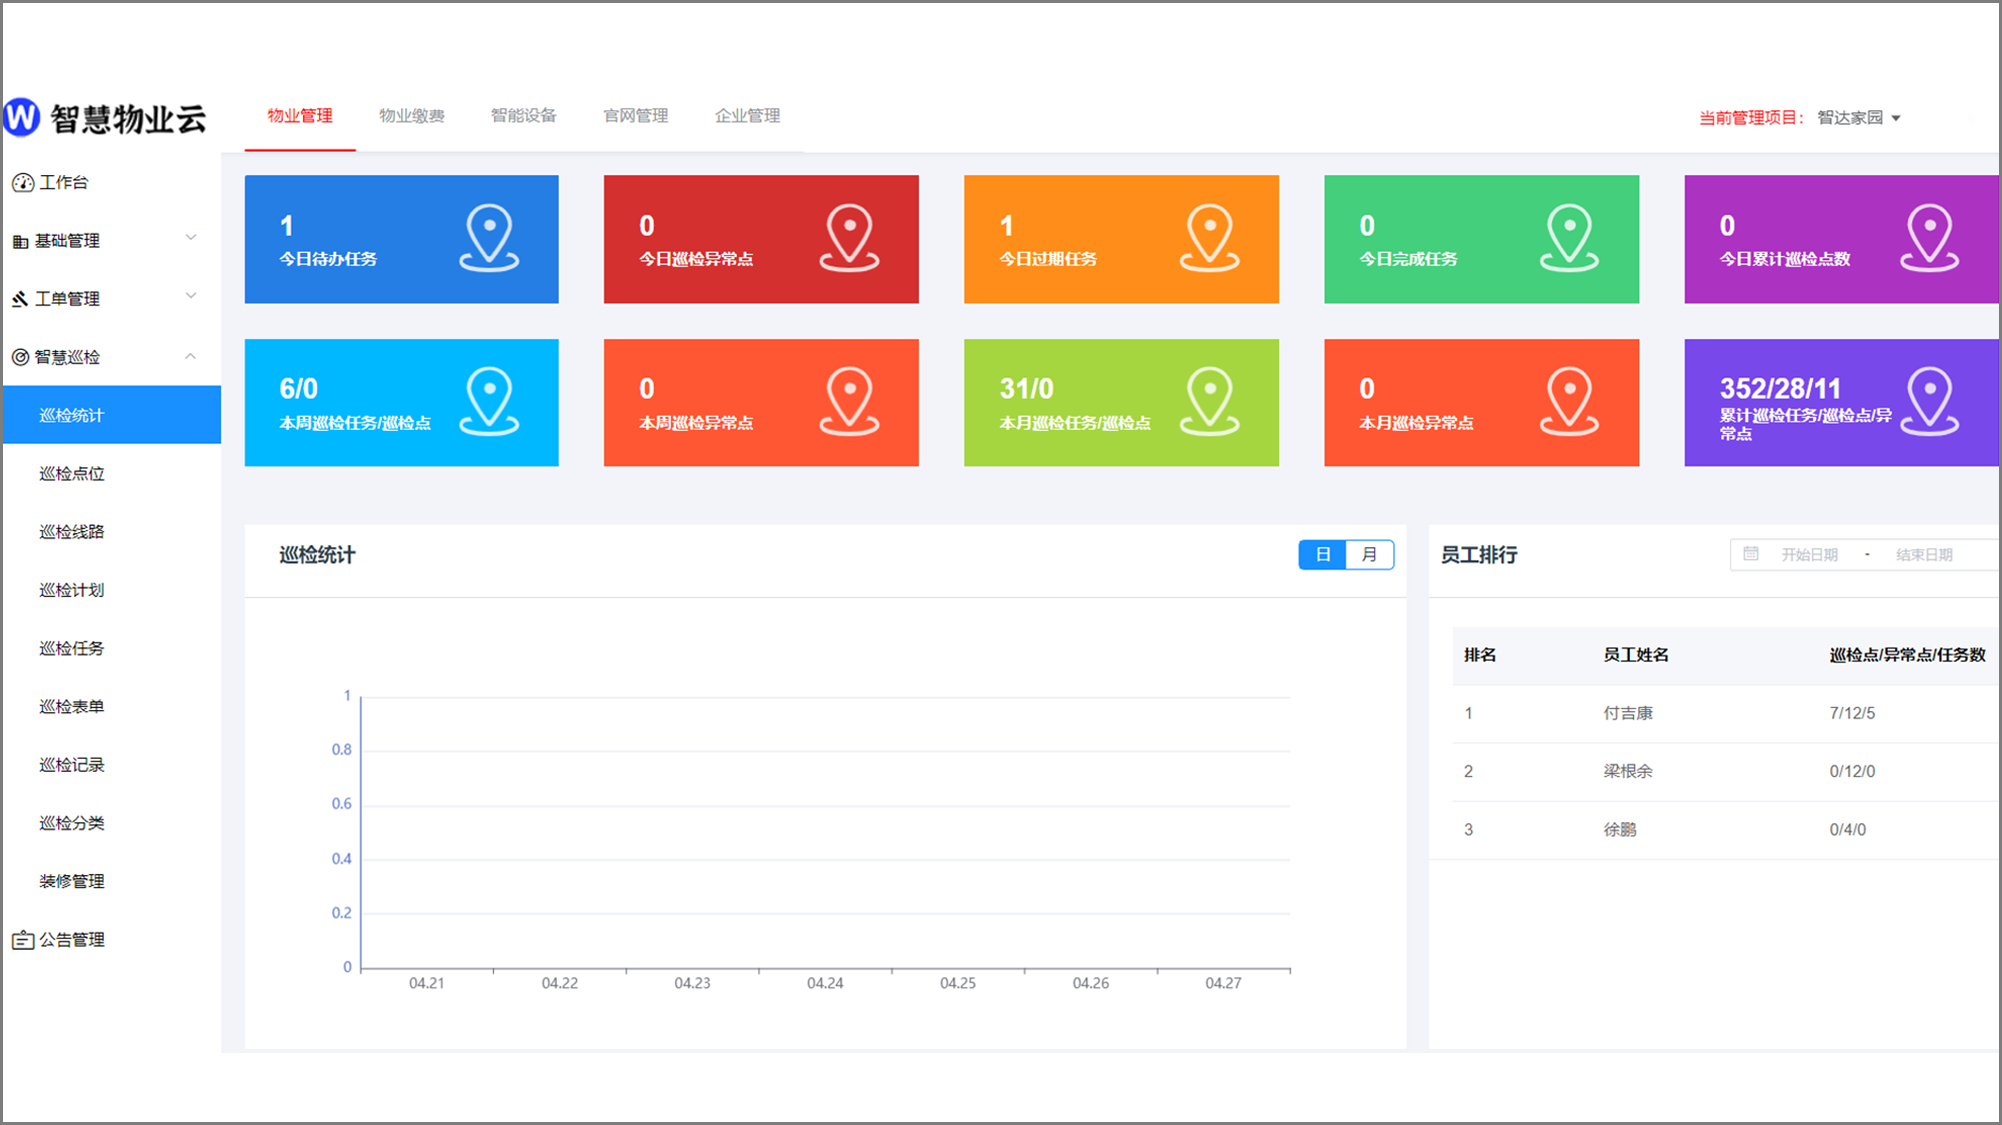Switch chart view to 日 (day)
2002x1125 pixels.
point(1322,554)
